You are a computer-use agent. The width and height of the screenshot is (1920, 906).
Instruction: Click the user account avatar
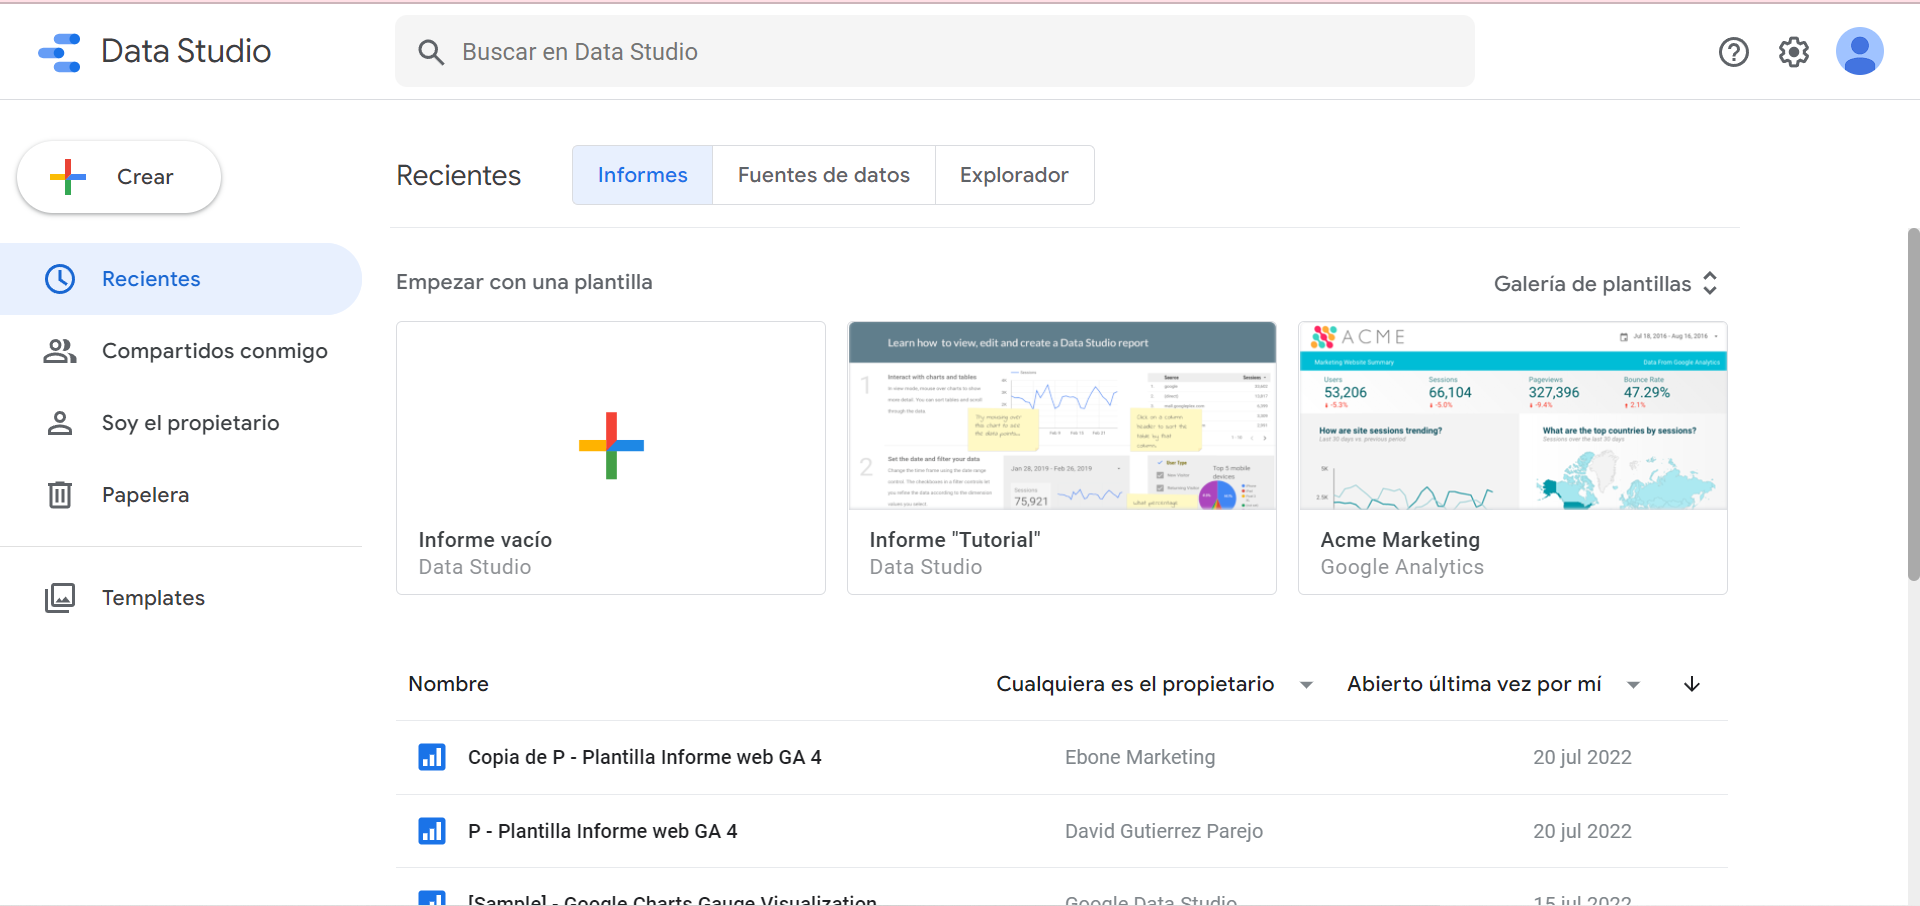(1859, 52)
